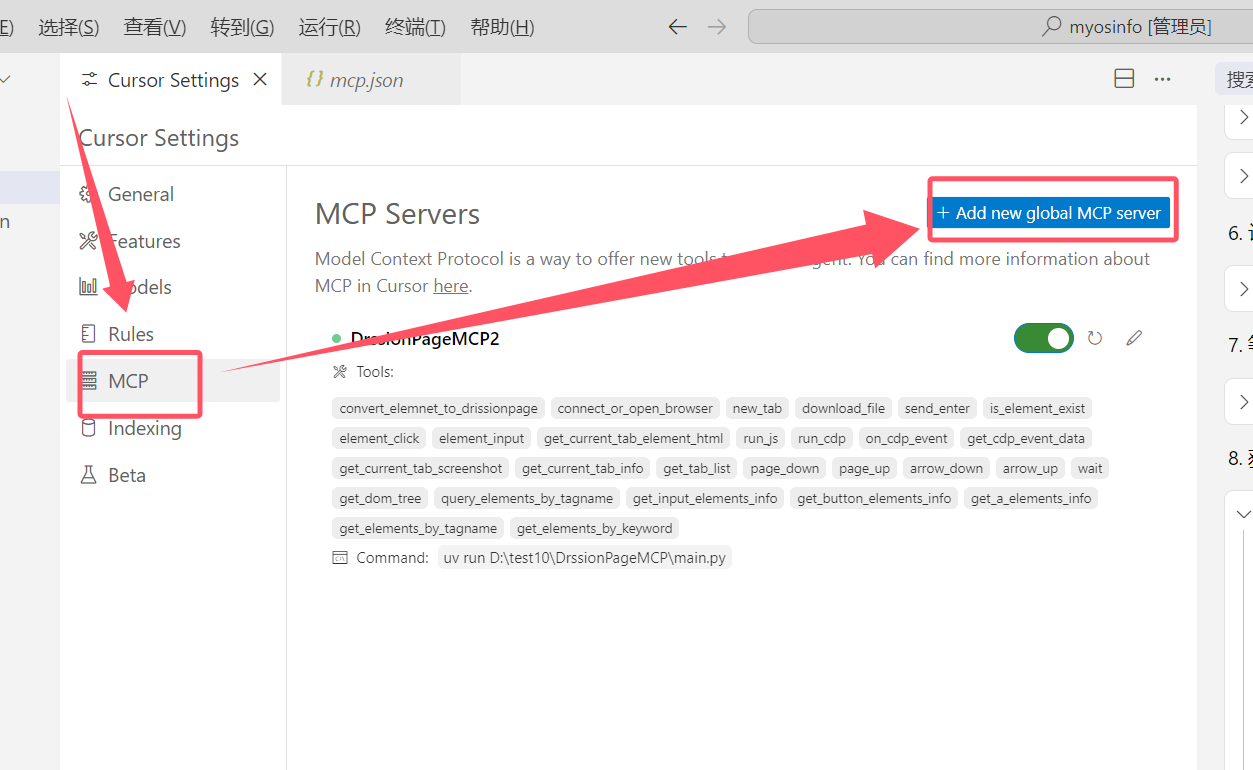Click the get_current_tab_screenshot tool tag
Screen dimensions: 1253x770
click(421, 468)
